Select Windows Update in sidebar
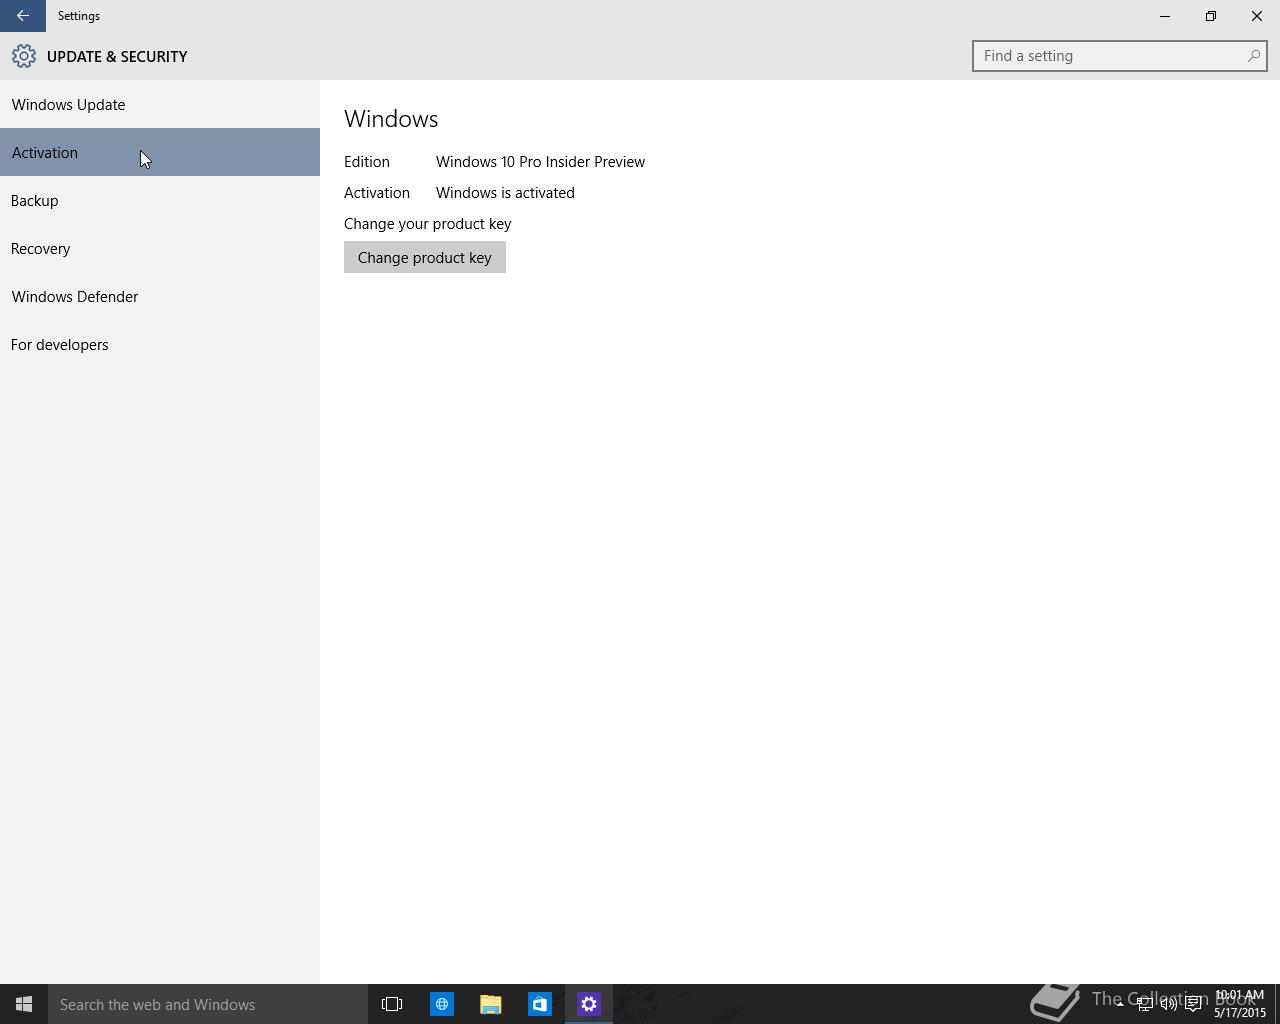The image size is (1280, 1024). [160, 104]
